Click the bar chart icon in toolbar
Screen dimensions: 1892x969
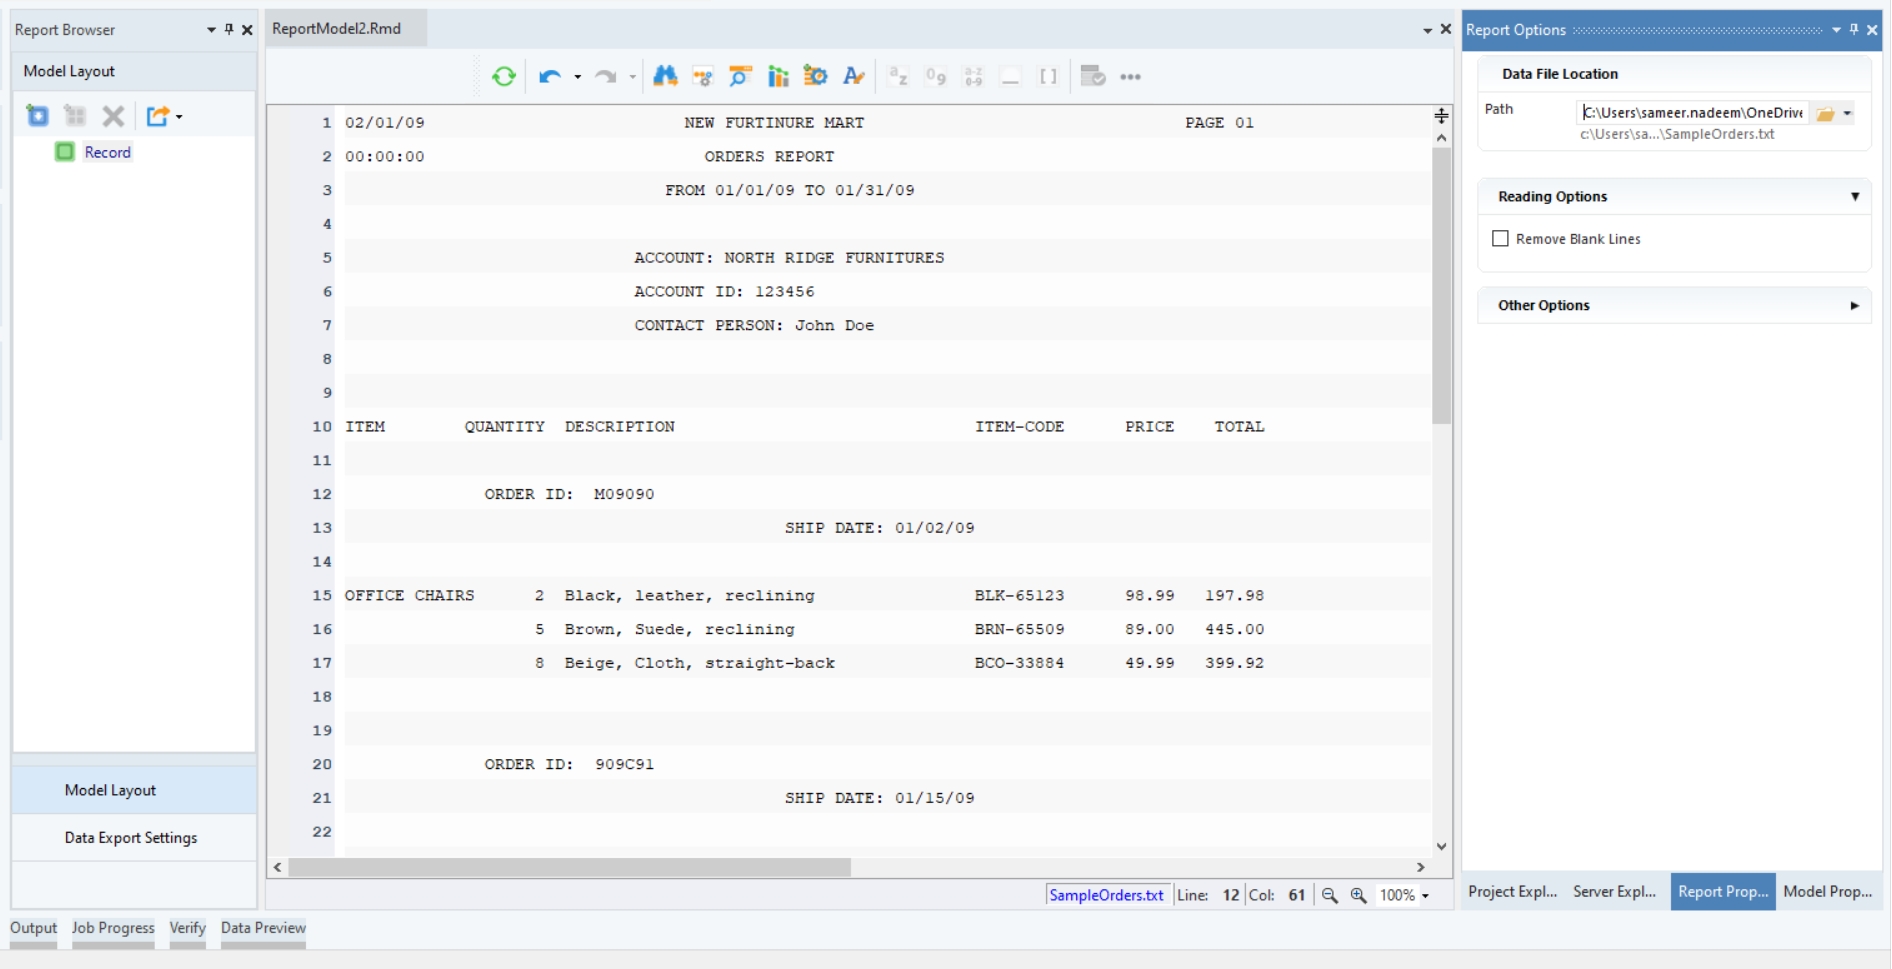click(778, 77)
